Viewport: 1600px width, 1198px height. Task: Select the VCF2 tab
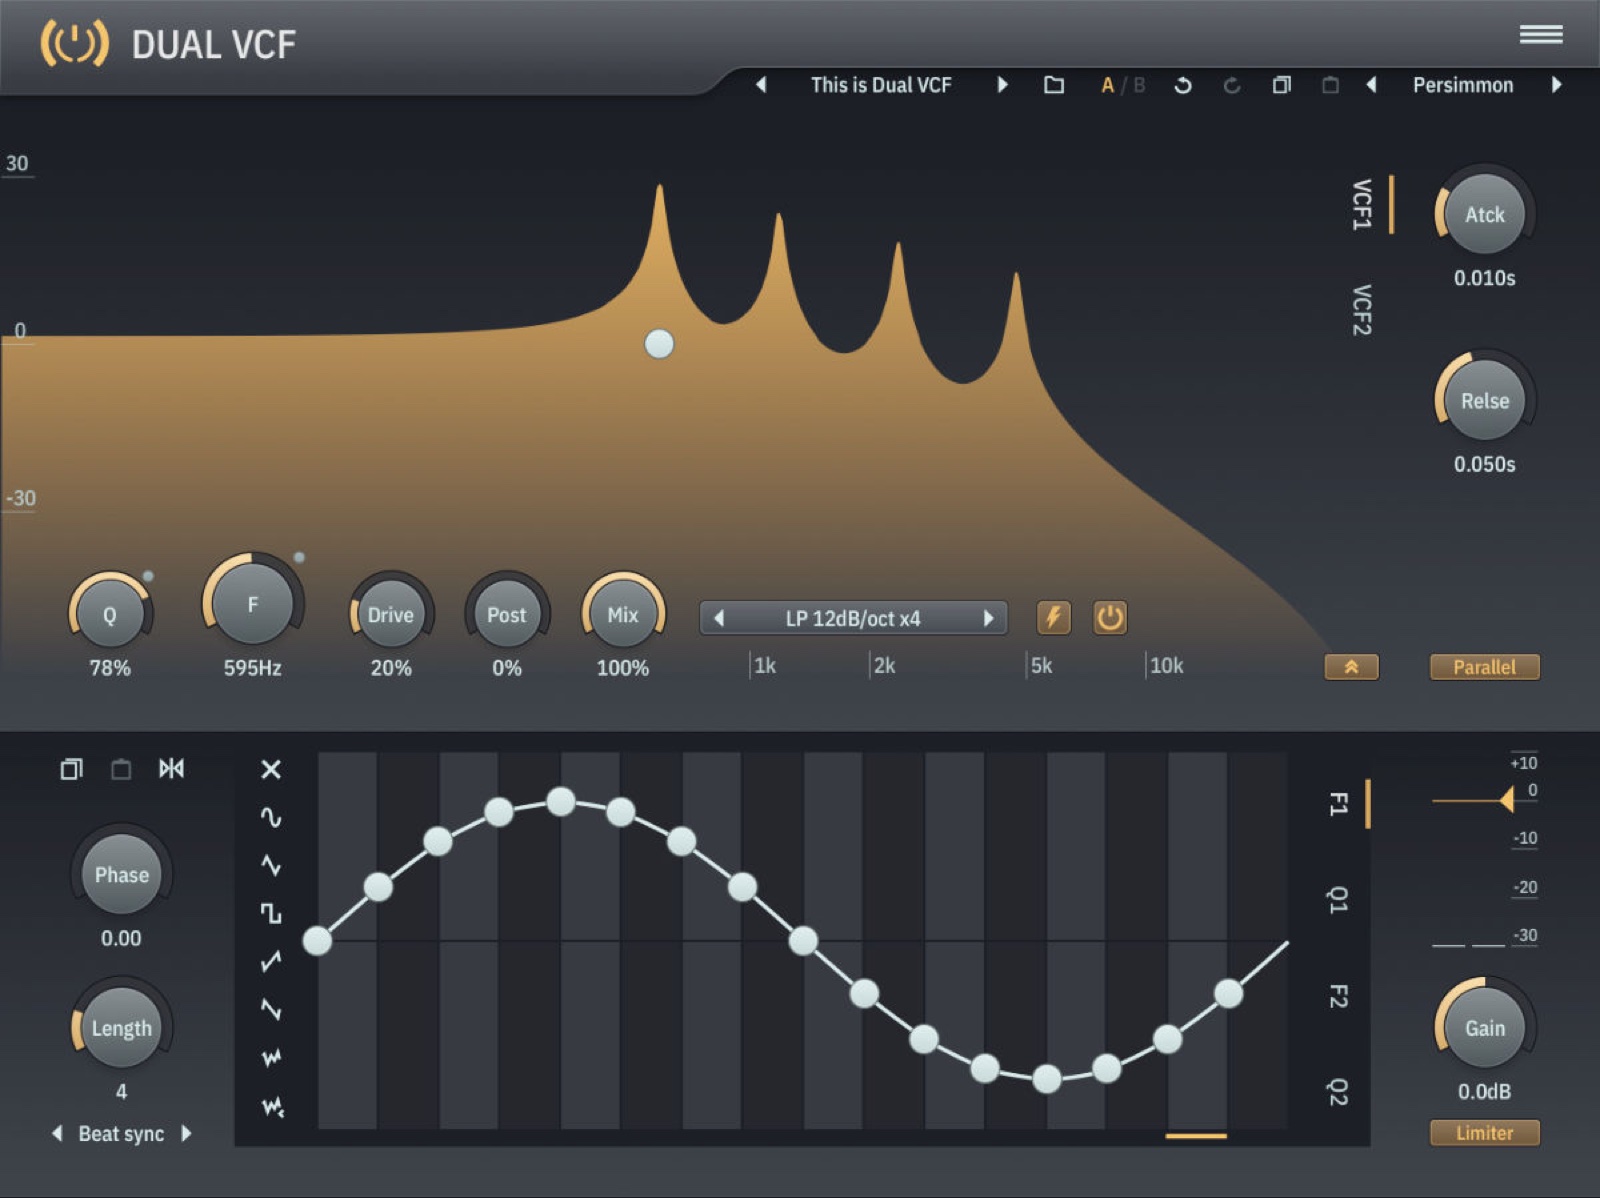1362,310
